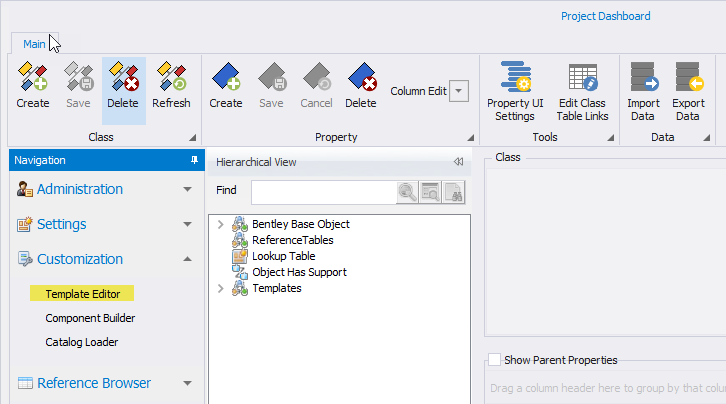Open the Component Builder item
The image size is (726, 404).
[90, 318]
